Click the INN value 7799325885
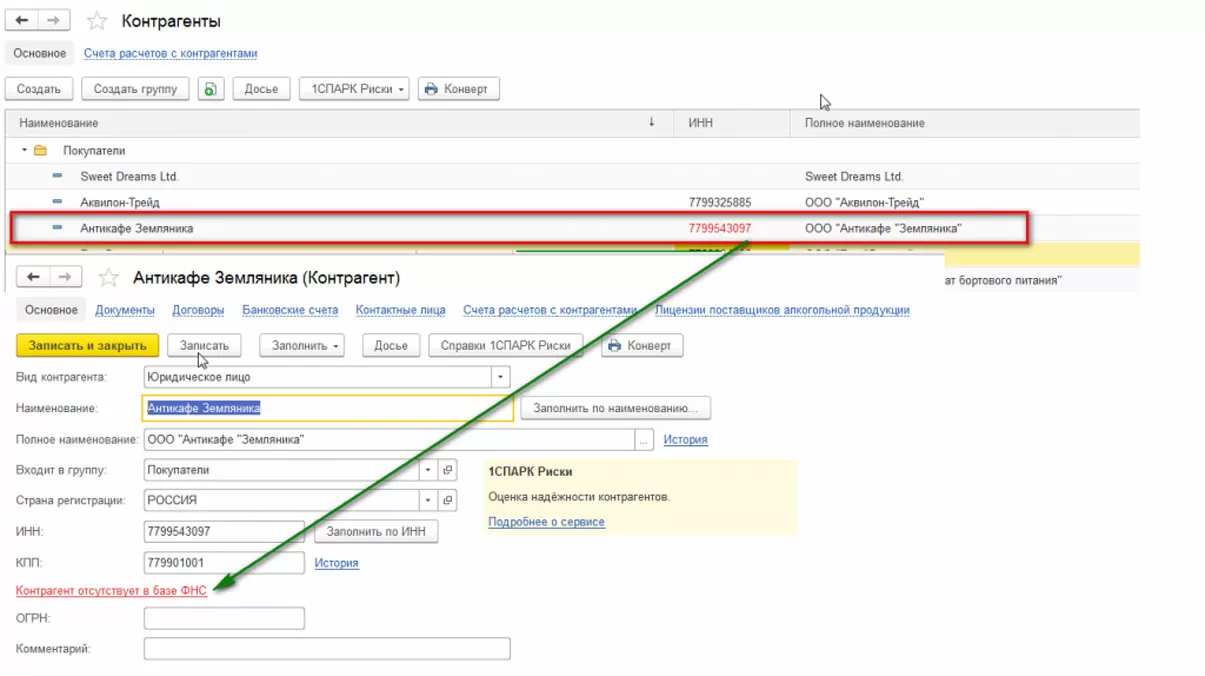Viewport: 1205px width, 676px height. [720, 202]
